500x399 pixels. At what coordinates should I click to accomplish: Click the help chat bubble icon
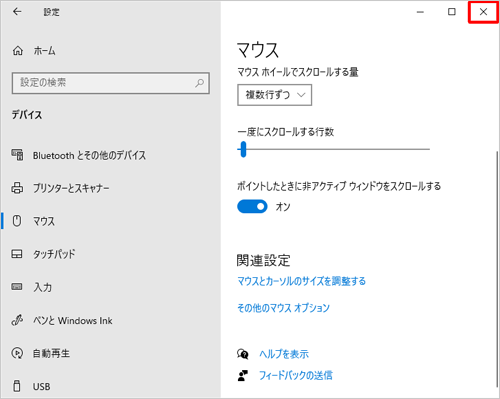tap(243, 354)
